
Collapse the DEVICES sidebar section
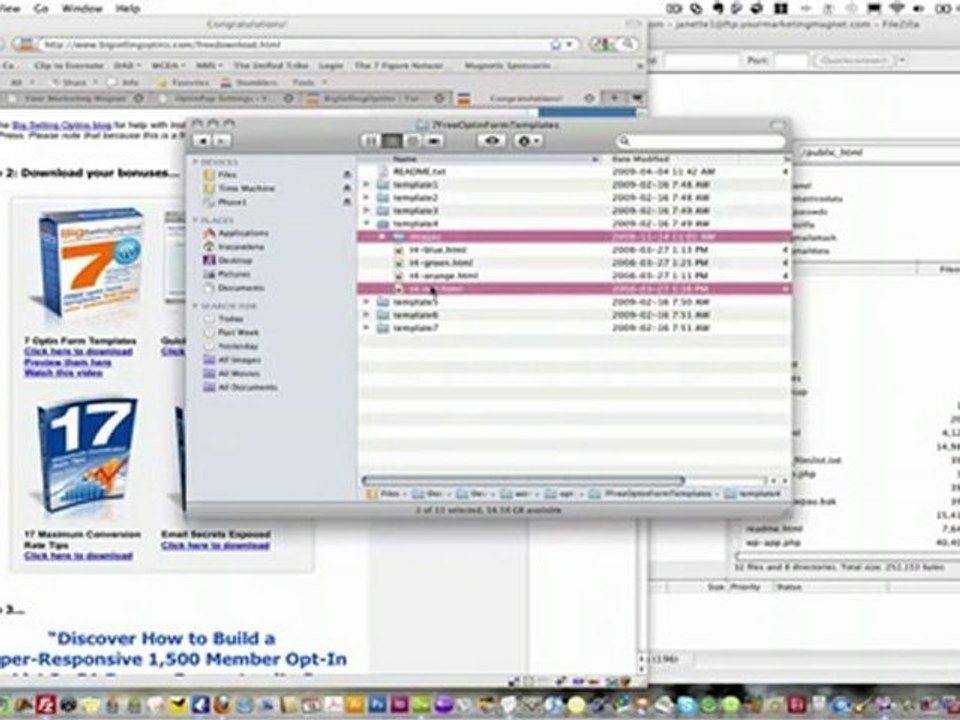tap(196, 162)
